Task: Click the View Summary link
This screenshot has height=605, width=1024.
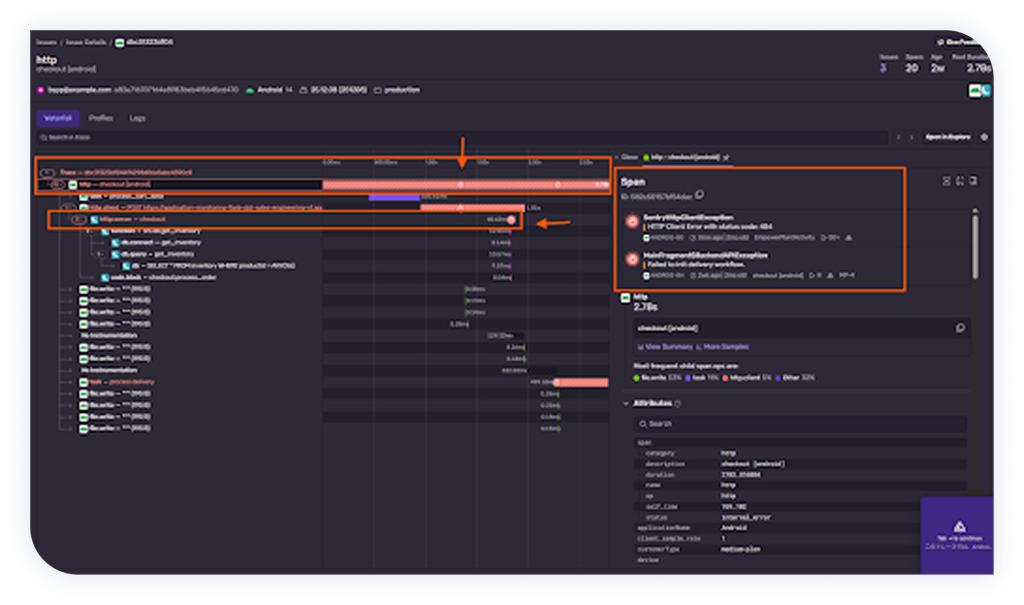Action: click(x=665, y=347)
